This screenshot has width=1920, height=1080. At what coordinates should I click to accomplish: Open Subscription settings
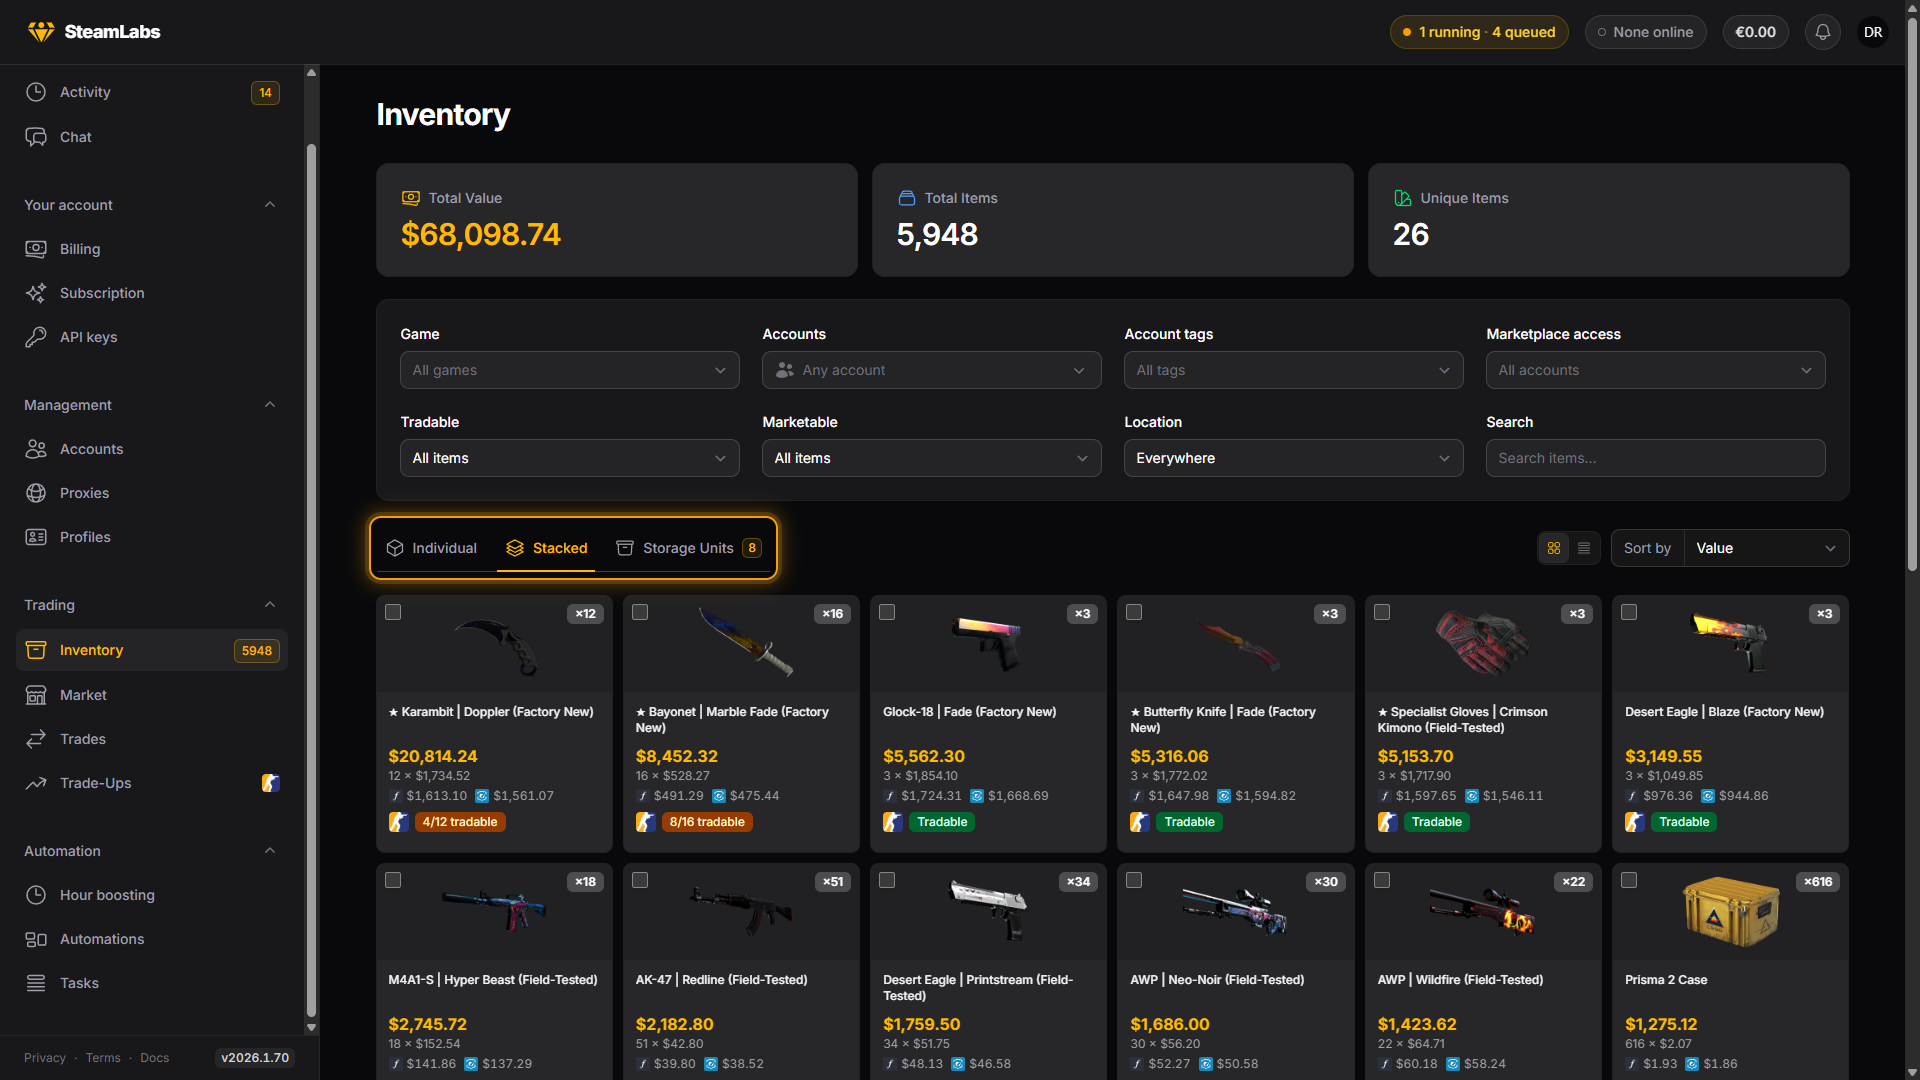pos(152,293)
